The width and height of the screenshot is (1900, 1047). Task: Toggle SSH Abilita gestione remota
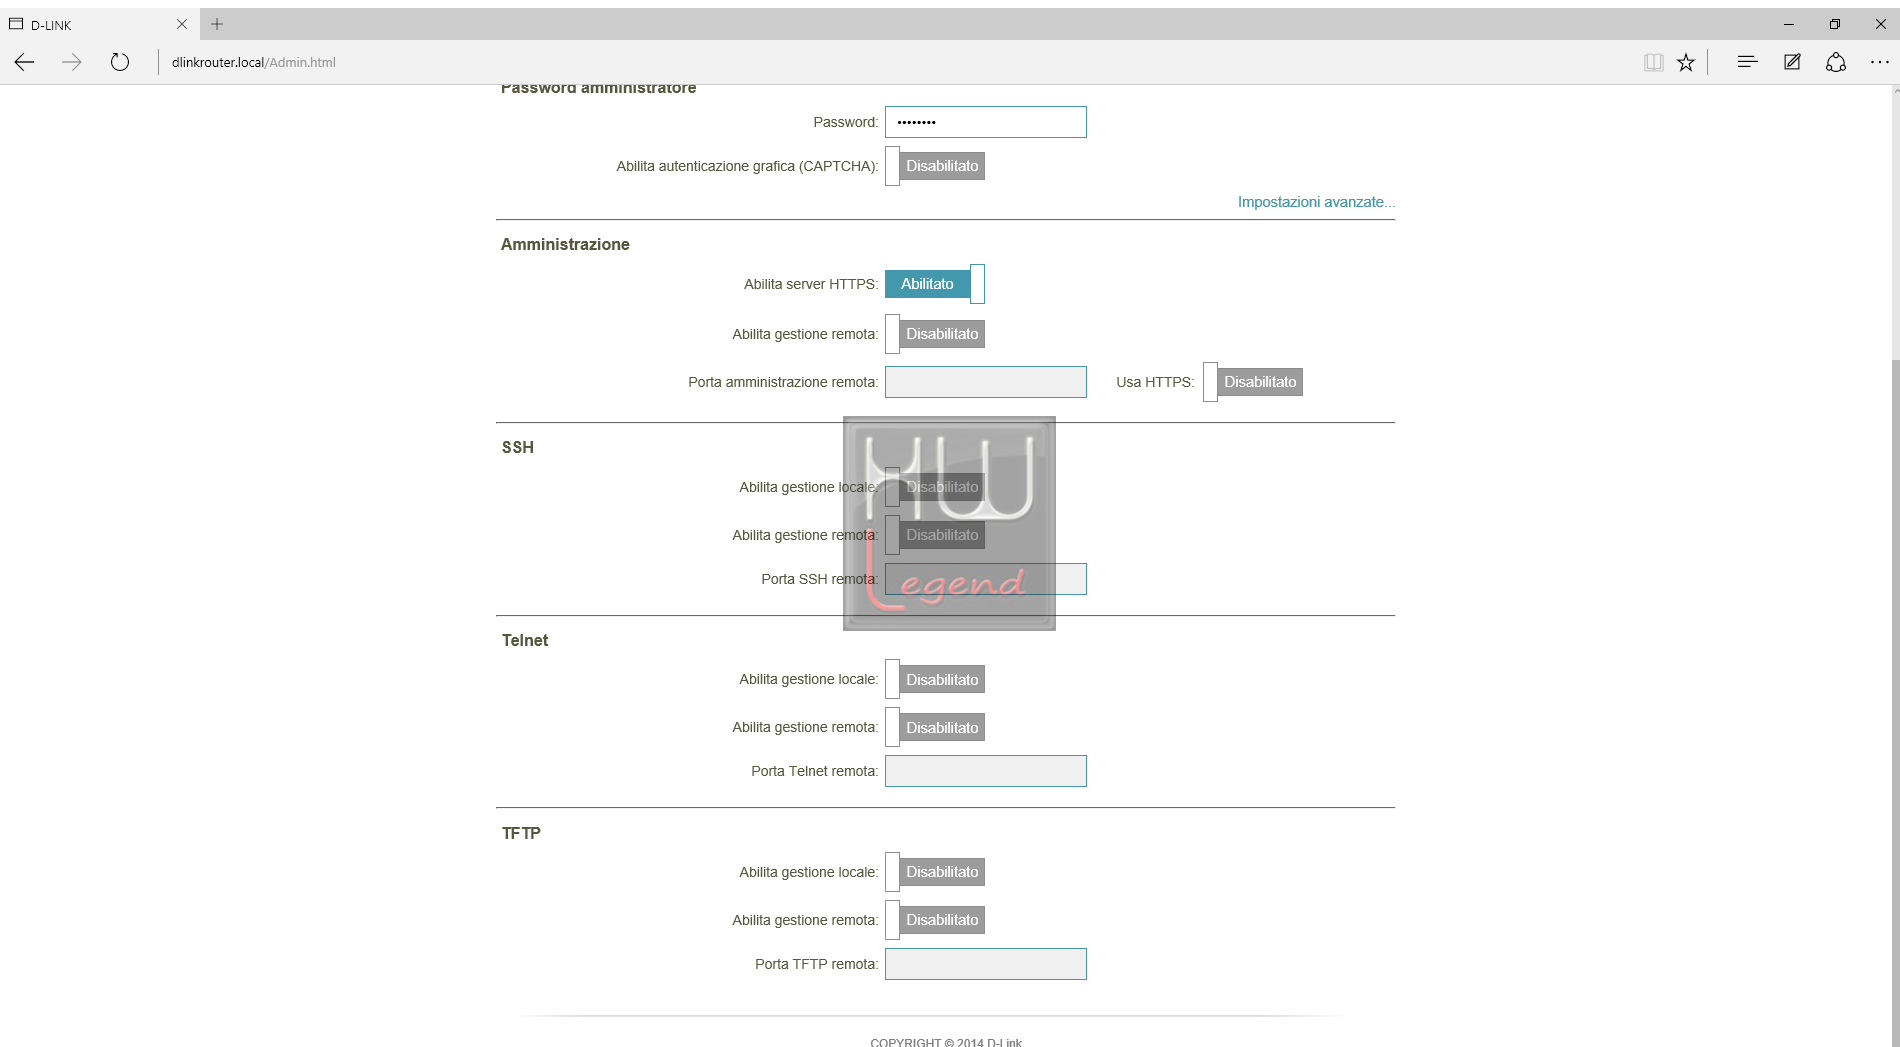click(x=935, y=535)
